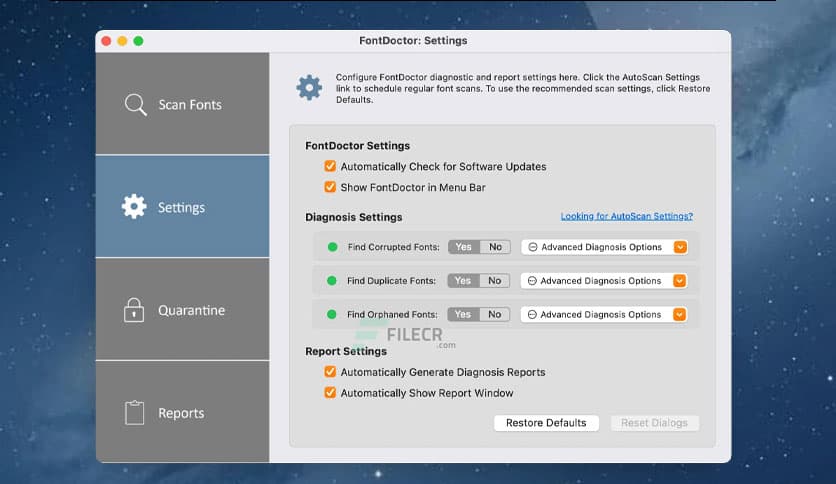Open the Quarantine tab label
This screenshot has height=484, width=836.
click(x=191, y=310)
